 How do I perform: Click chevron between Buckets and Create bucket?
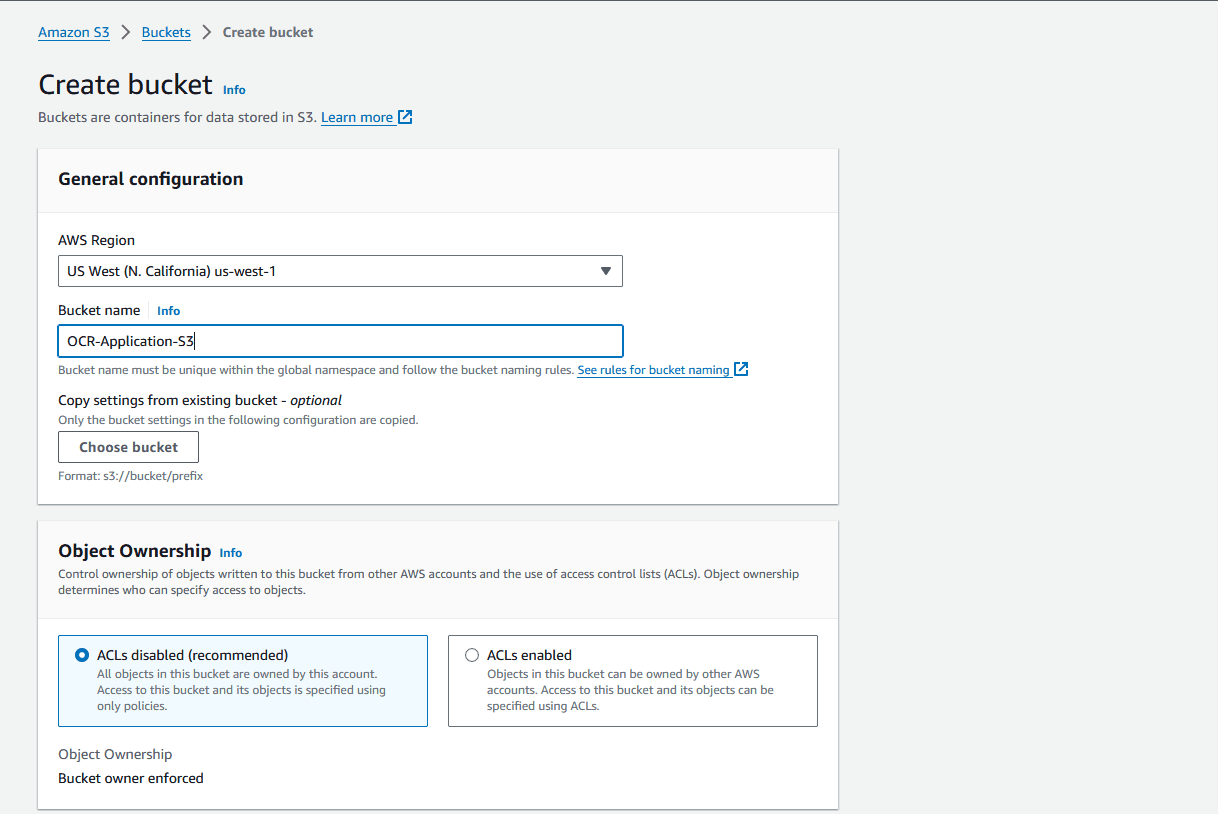[207, 32]
